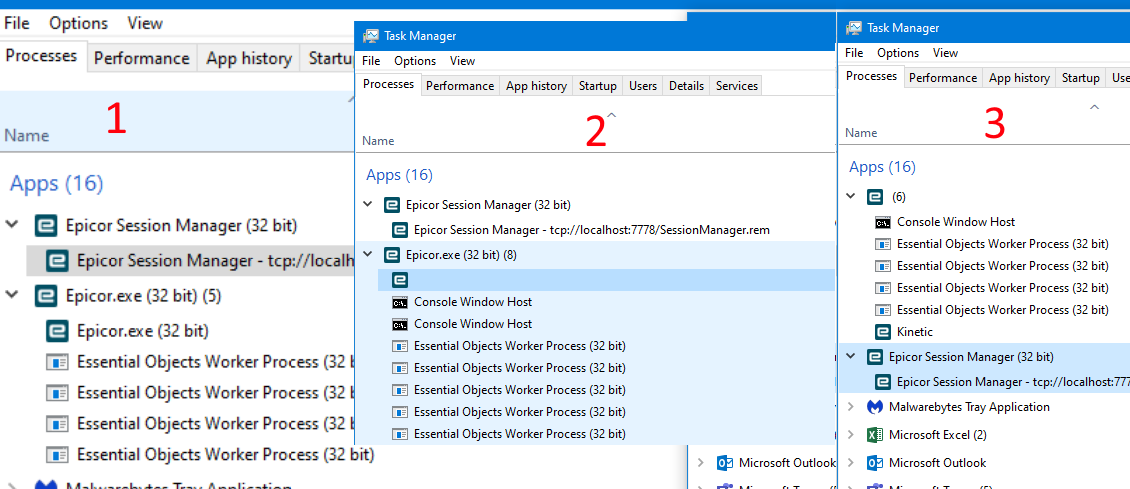This screenshot has width=1130, height=489.
Task: Collapse Epicor Session Manager group in right window
Action: [x=851, y=356]
